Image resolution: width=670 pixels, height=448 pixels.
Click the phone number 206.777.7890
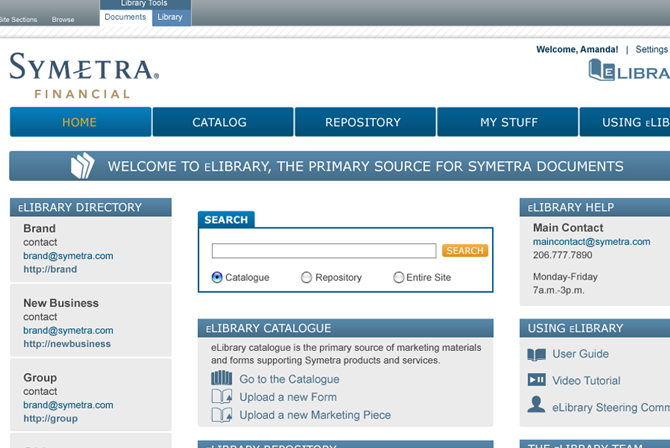tap(562, 255)
